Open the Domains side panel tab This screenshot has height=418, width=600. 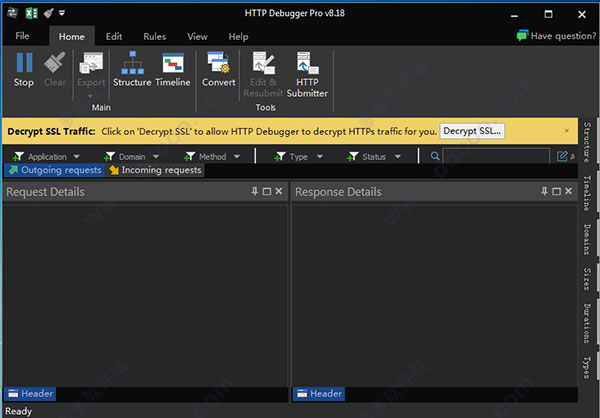click(587, 239)
